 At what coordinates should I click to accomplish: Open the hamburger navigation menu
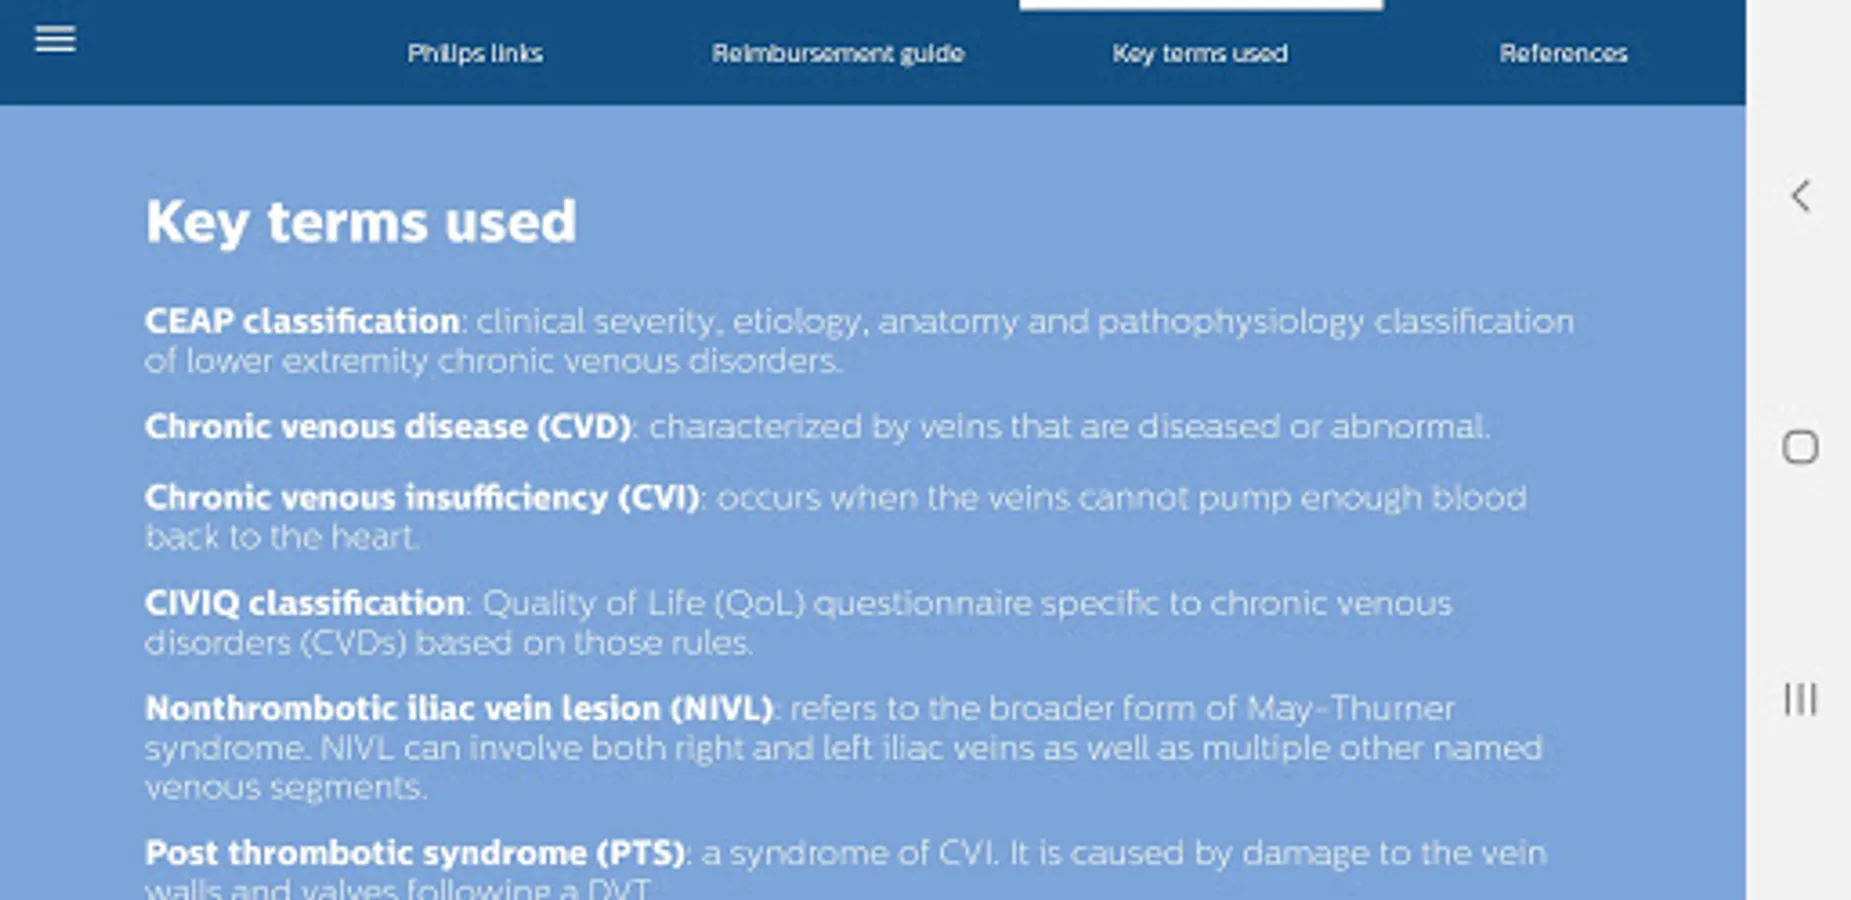coord(55,39)
